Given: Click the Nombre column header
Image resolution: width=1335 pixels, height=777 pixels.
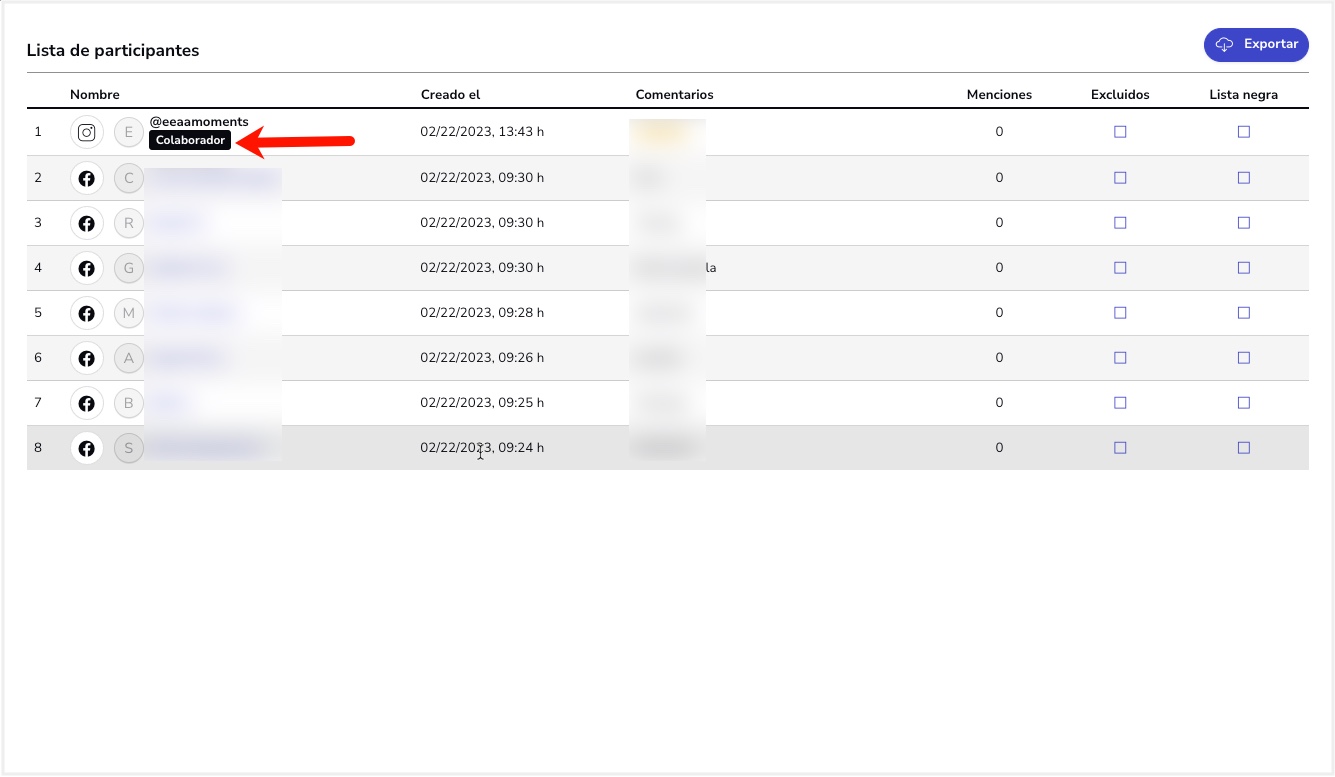Looking at the screenshot, I should (x=95, y=95).
